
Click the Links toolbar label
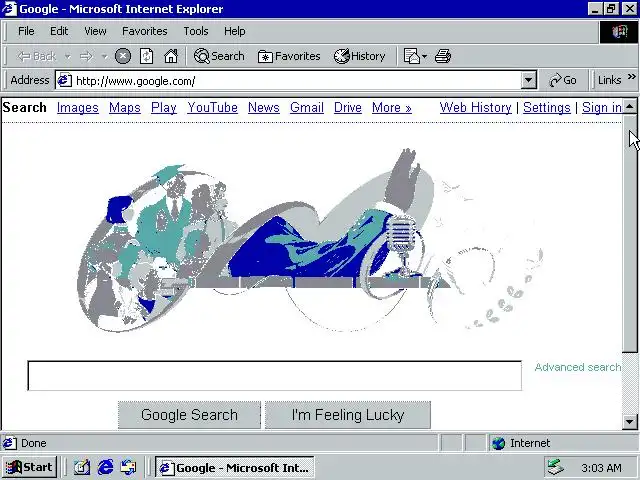[x=609, y=80]
